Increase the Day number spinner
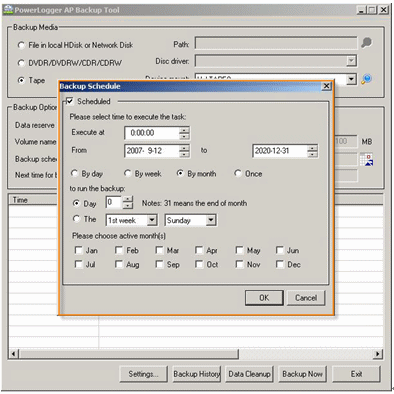Image resolution: width=394 pixels, height=394 pixels. 128,199
